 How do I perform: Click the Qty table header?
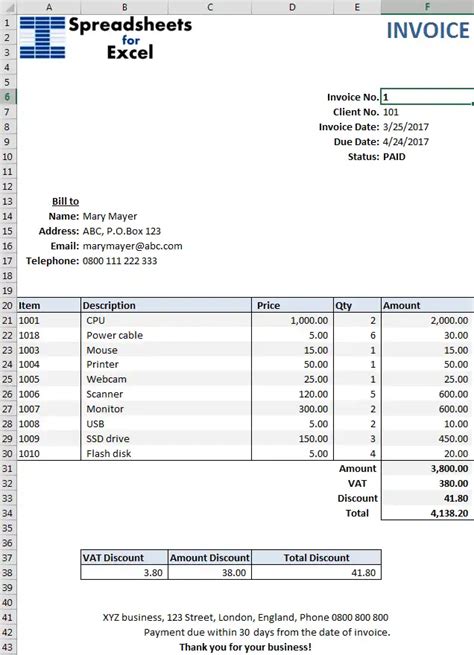357,305
